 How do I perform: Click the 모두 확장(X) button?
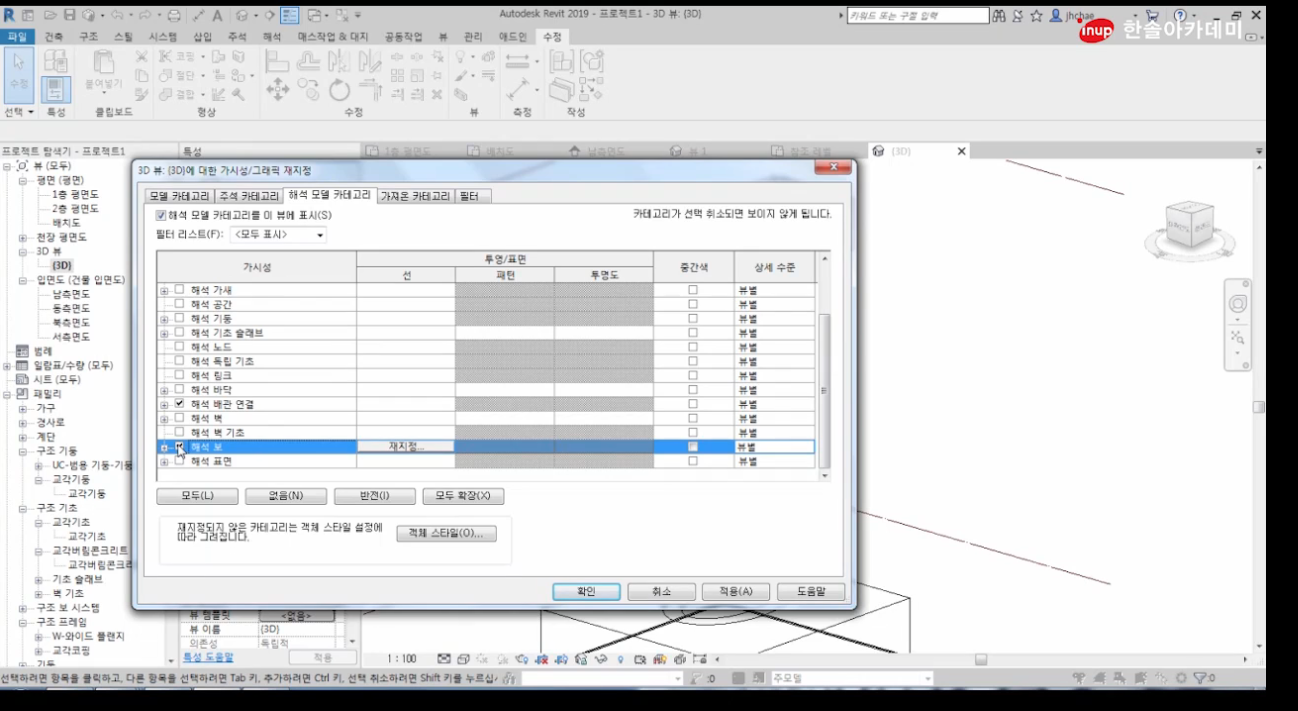click(462, 496)
